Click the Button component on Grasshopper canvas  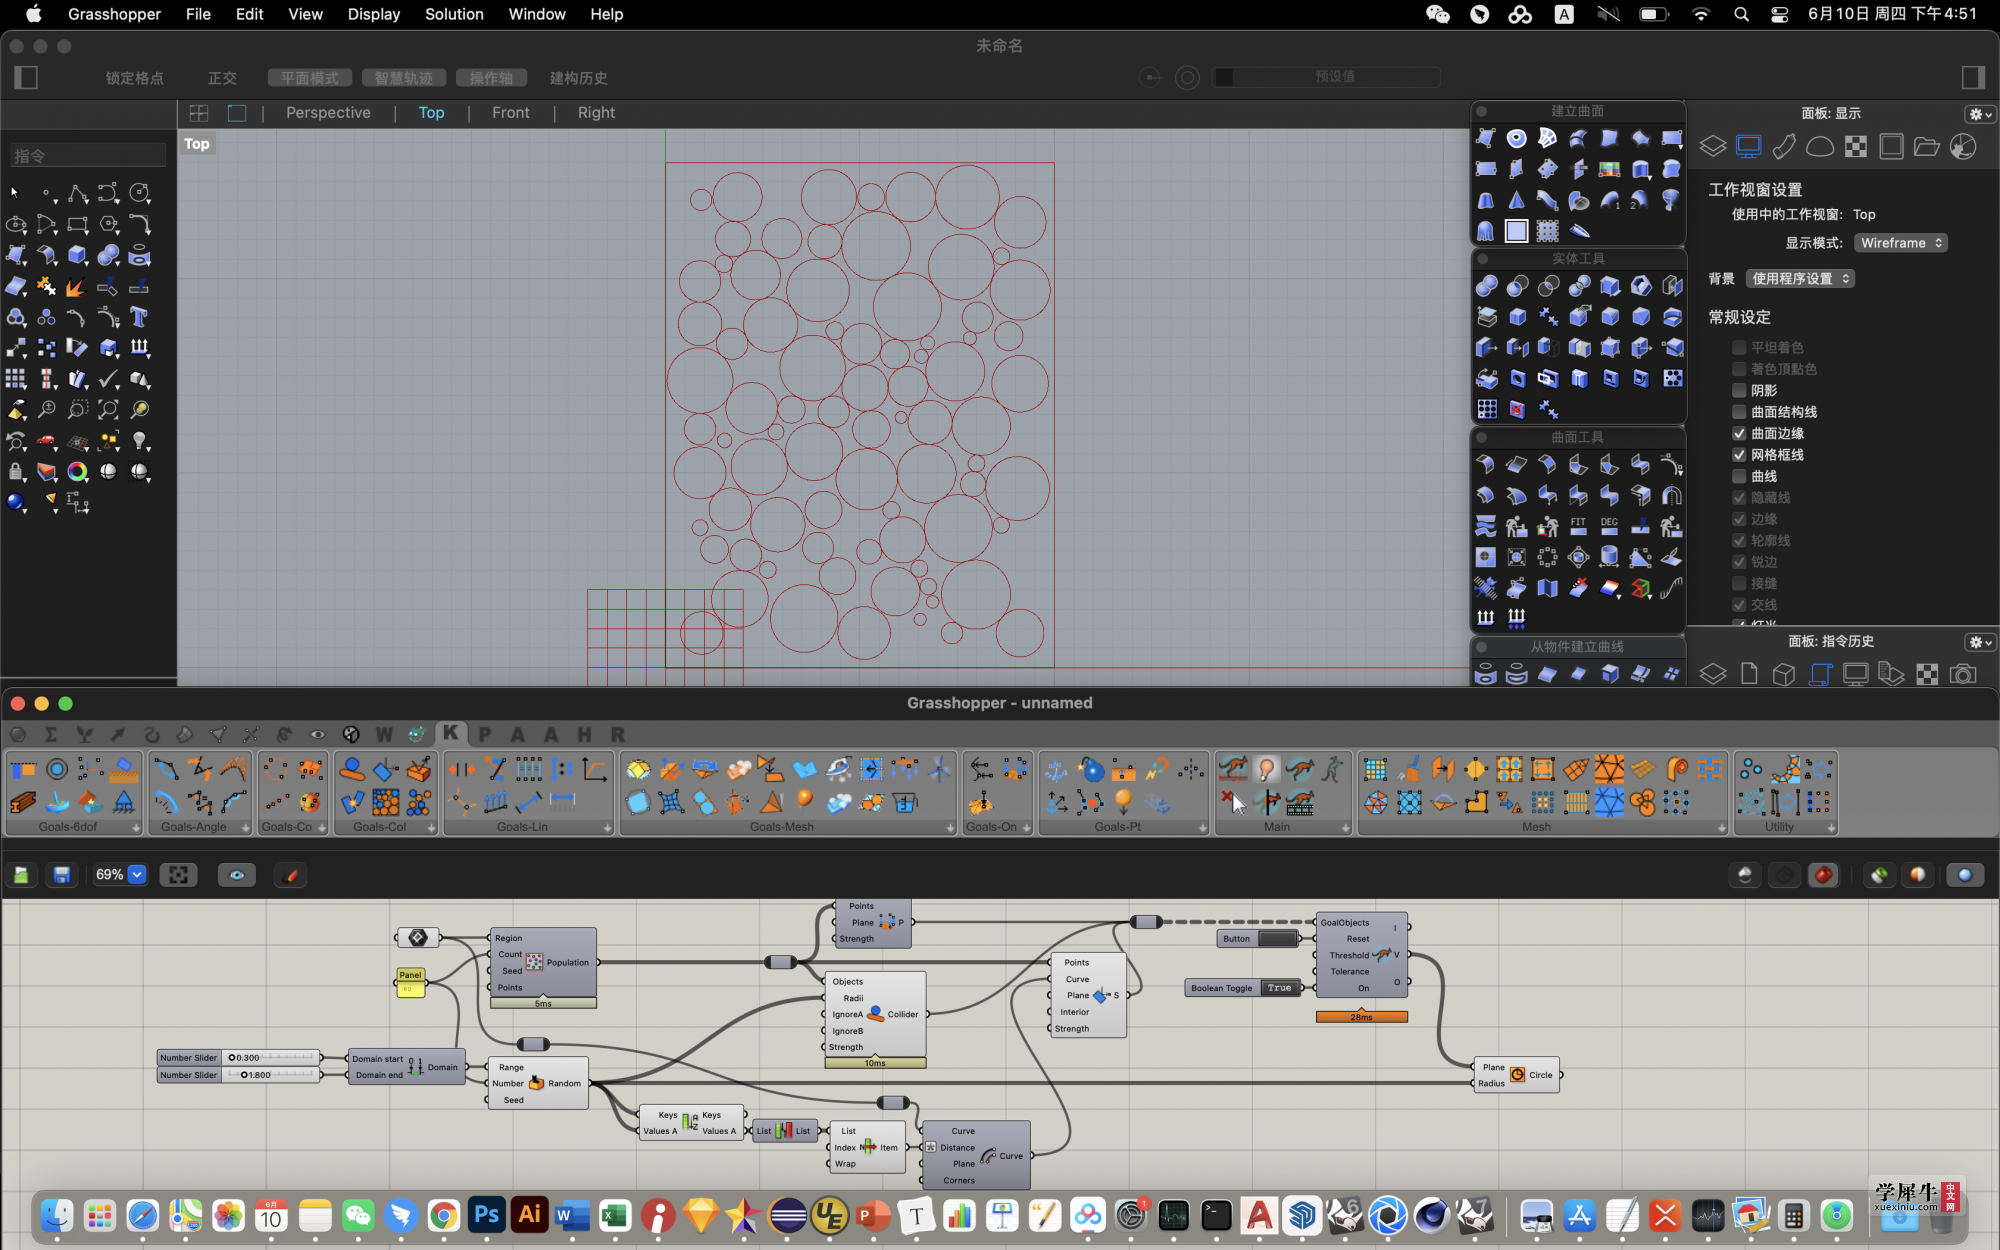1259,939
